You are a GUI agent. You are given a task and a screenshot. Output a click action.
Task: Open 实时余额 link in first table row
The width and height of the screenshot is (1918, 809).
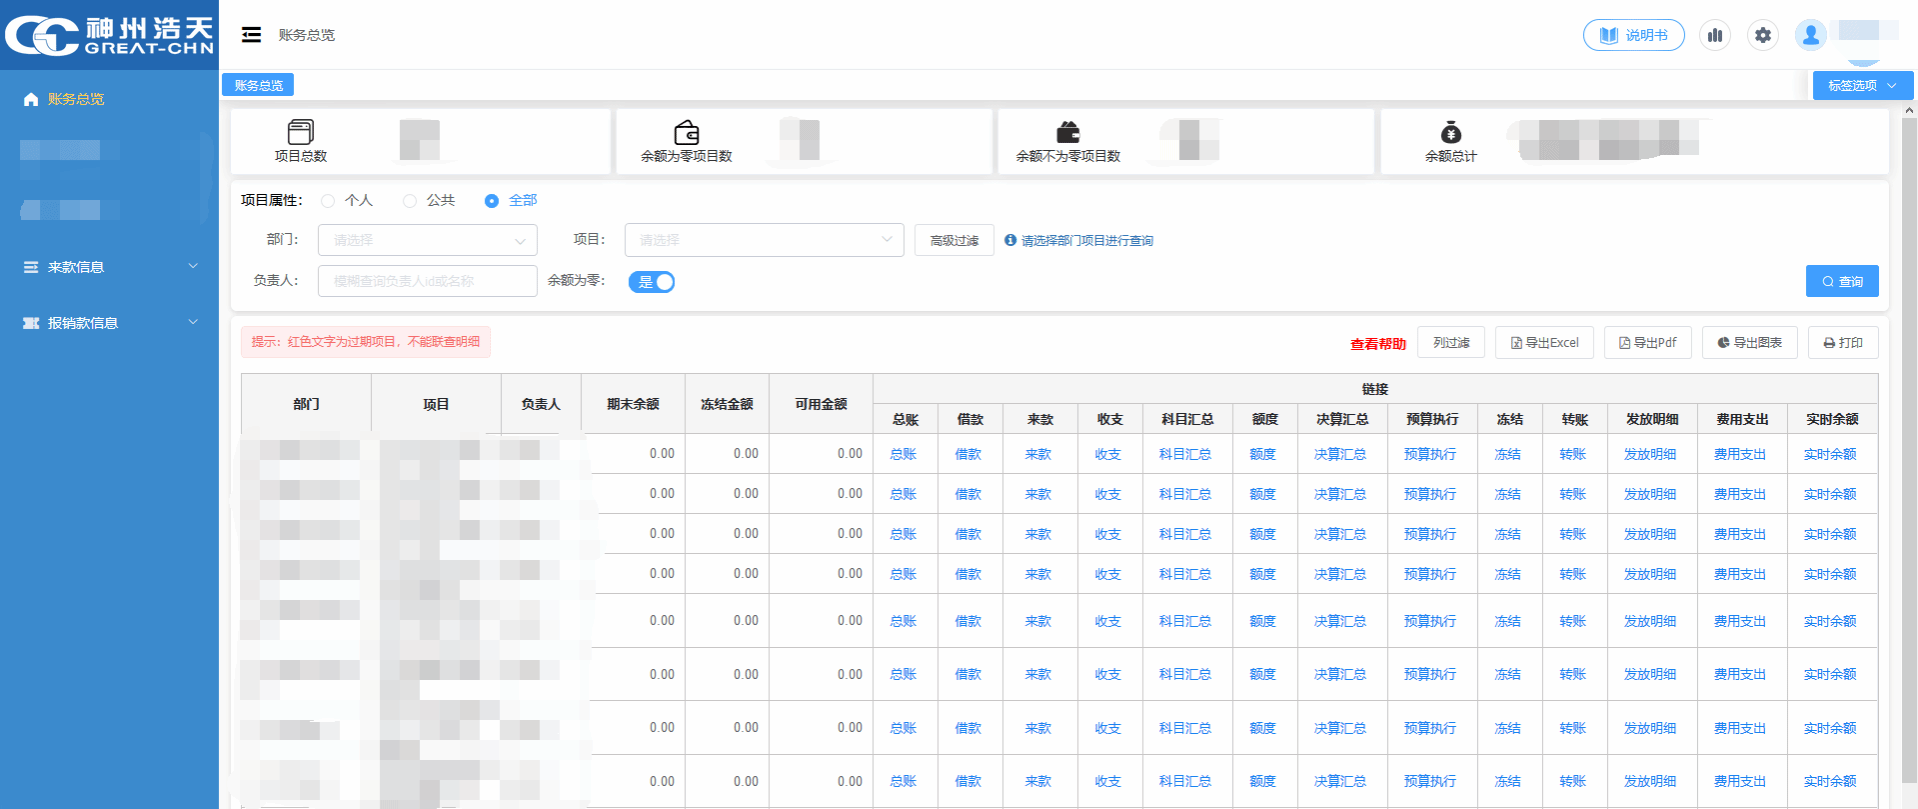1831,454
